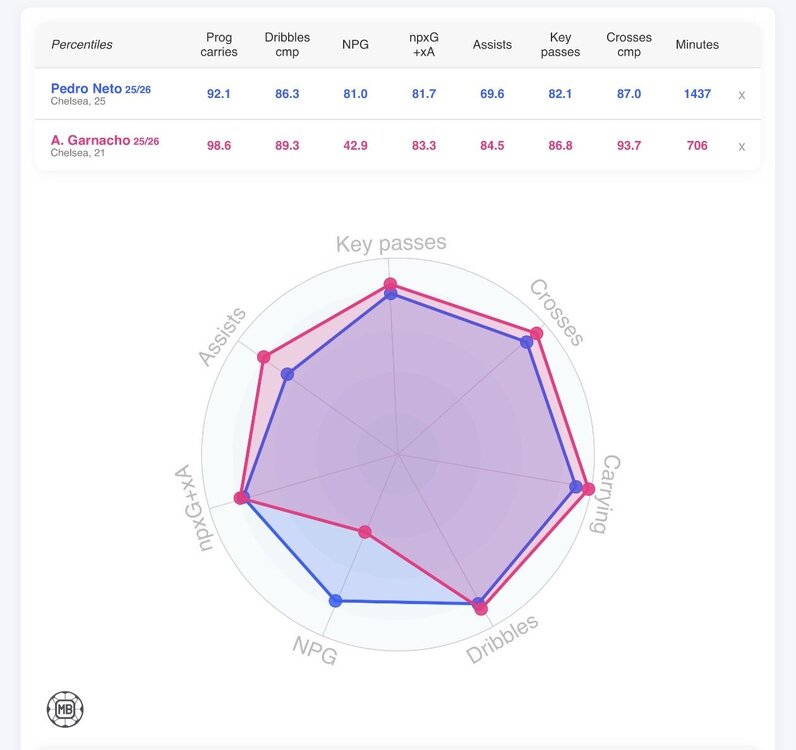Image resolution: width=796 pixels, height=750 pixels.
Task: Select the Assists column header
Action: [x=492, y=45]
